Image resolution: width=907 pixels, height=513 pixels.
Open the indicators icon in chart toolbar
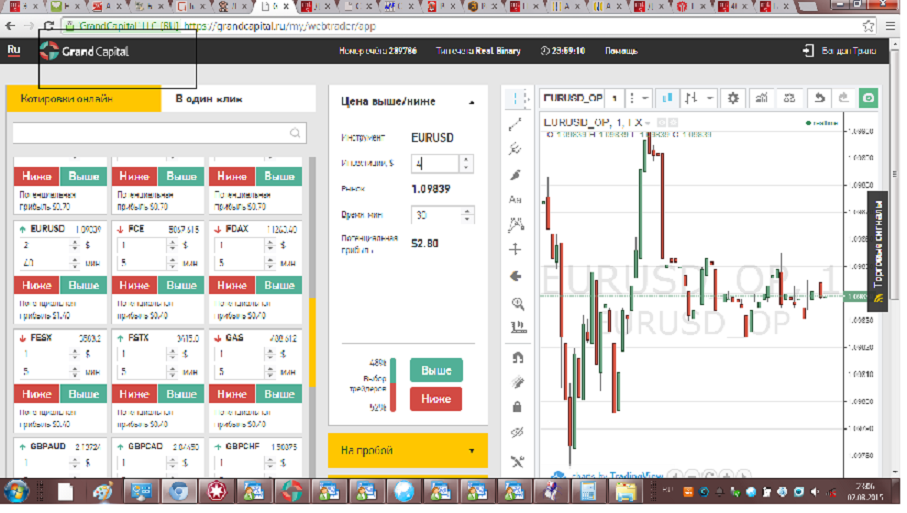coord(762,98)
